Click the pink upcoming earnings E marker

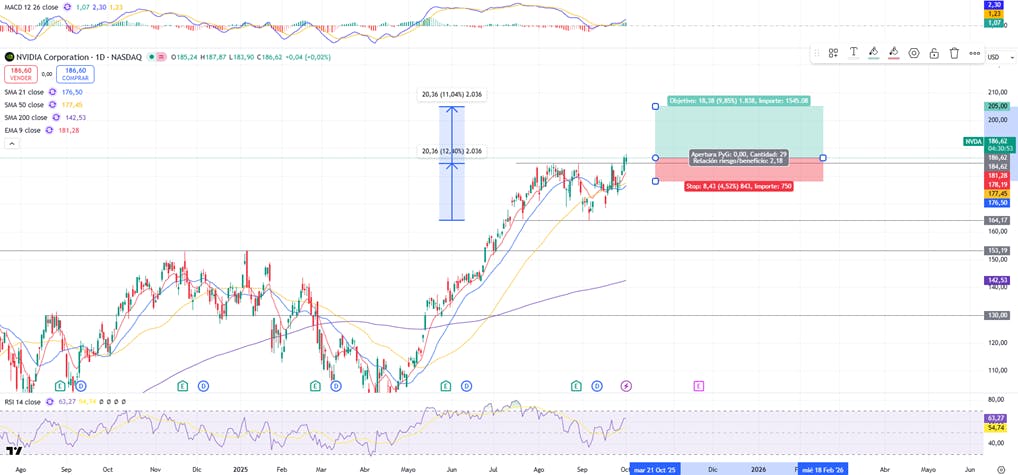click(699, 386)
